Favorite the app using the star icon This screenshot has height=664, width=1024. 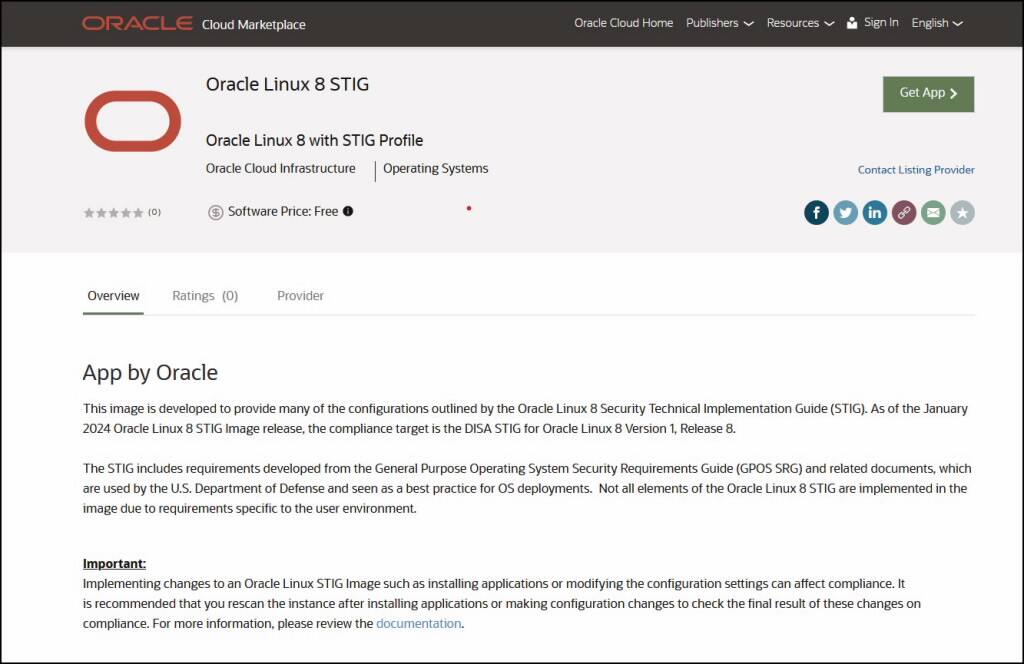click(x=961, y=212)
